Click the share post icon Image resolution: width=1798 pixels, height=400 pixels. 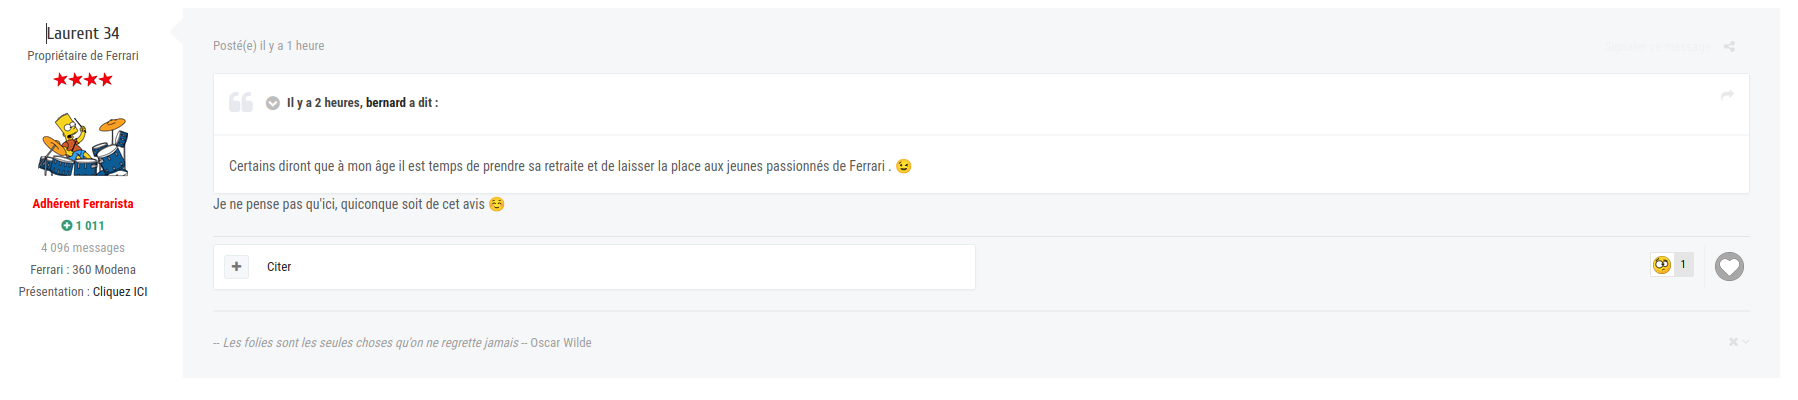[x=1729, y=46]
